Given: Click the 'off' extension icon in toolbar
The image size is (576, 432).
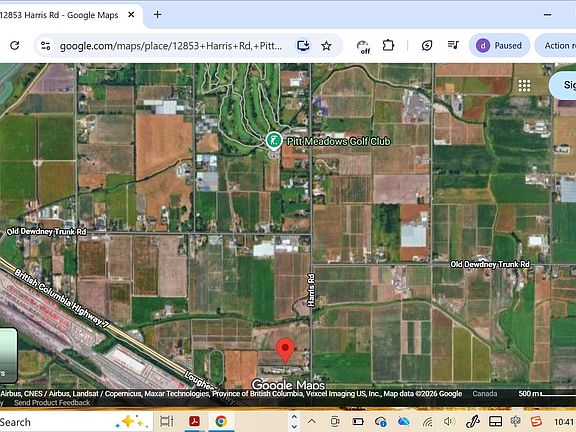Looking at the screenshot, I should pyautogui.click(x=363, y=47).
